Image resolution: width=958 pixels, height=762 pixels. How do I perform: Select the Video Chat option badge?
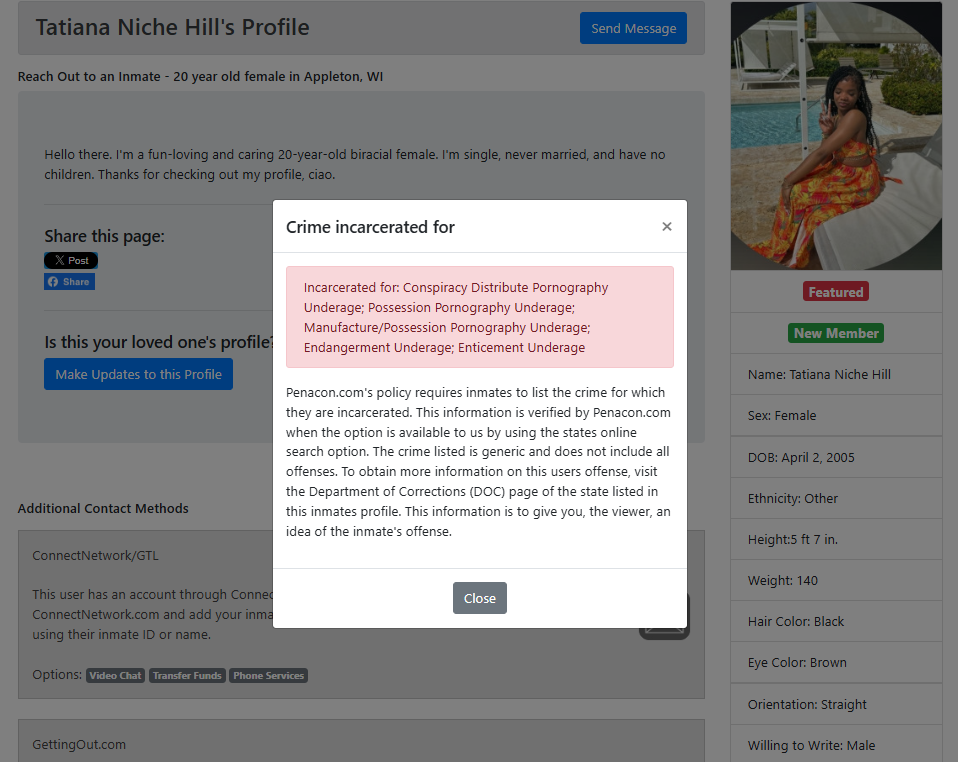115,675
